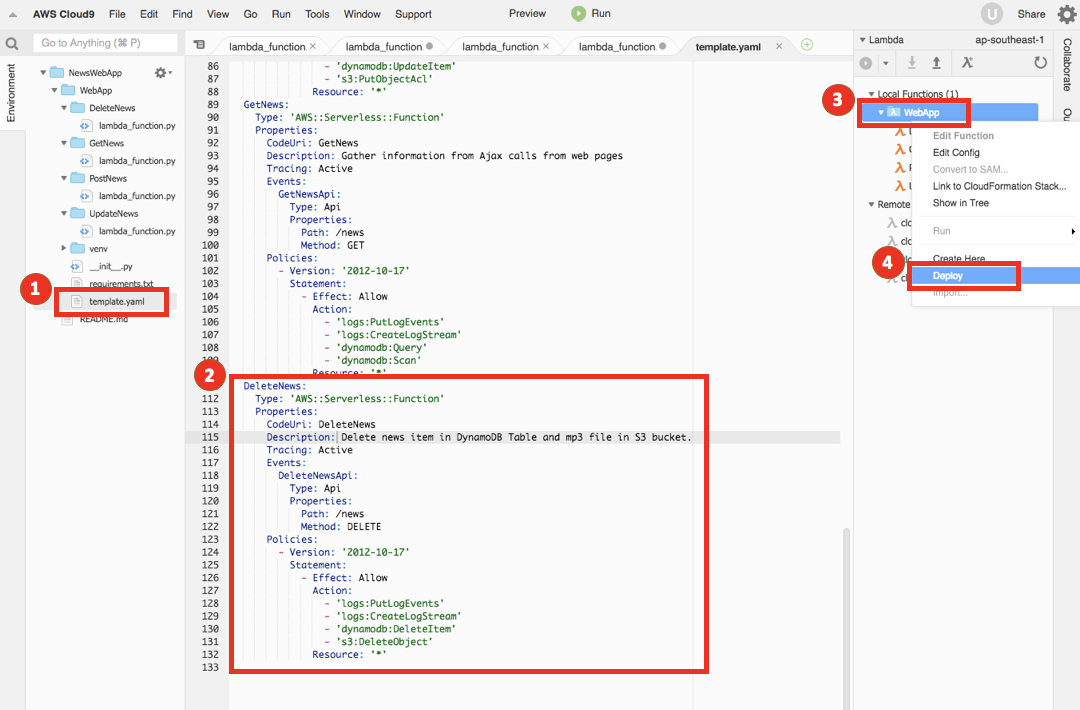Open the Support menu

(x=413, y=14)
